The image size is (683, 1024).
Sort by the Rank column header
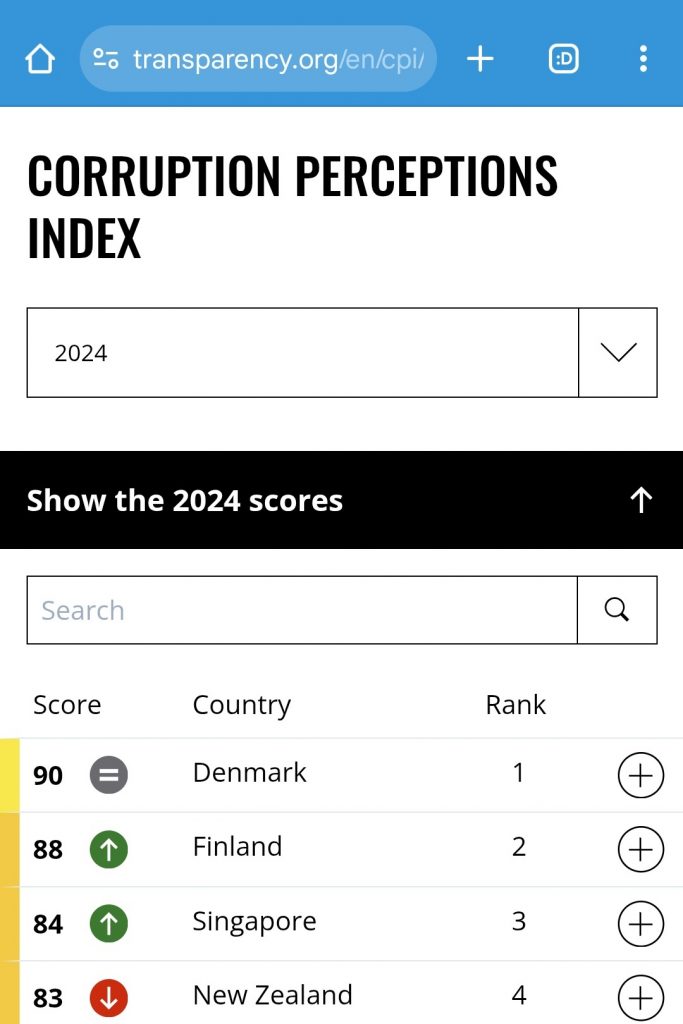[x=515, y=705]
